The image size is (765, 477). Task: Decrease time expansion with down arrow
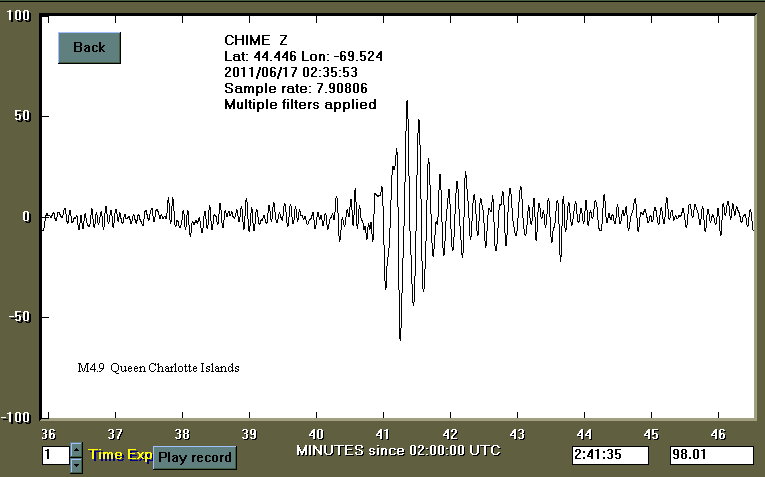pos(76,464)
